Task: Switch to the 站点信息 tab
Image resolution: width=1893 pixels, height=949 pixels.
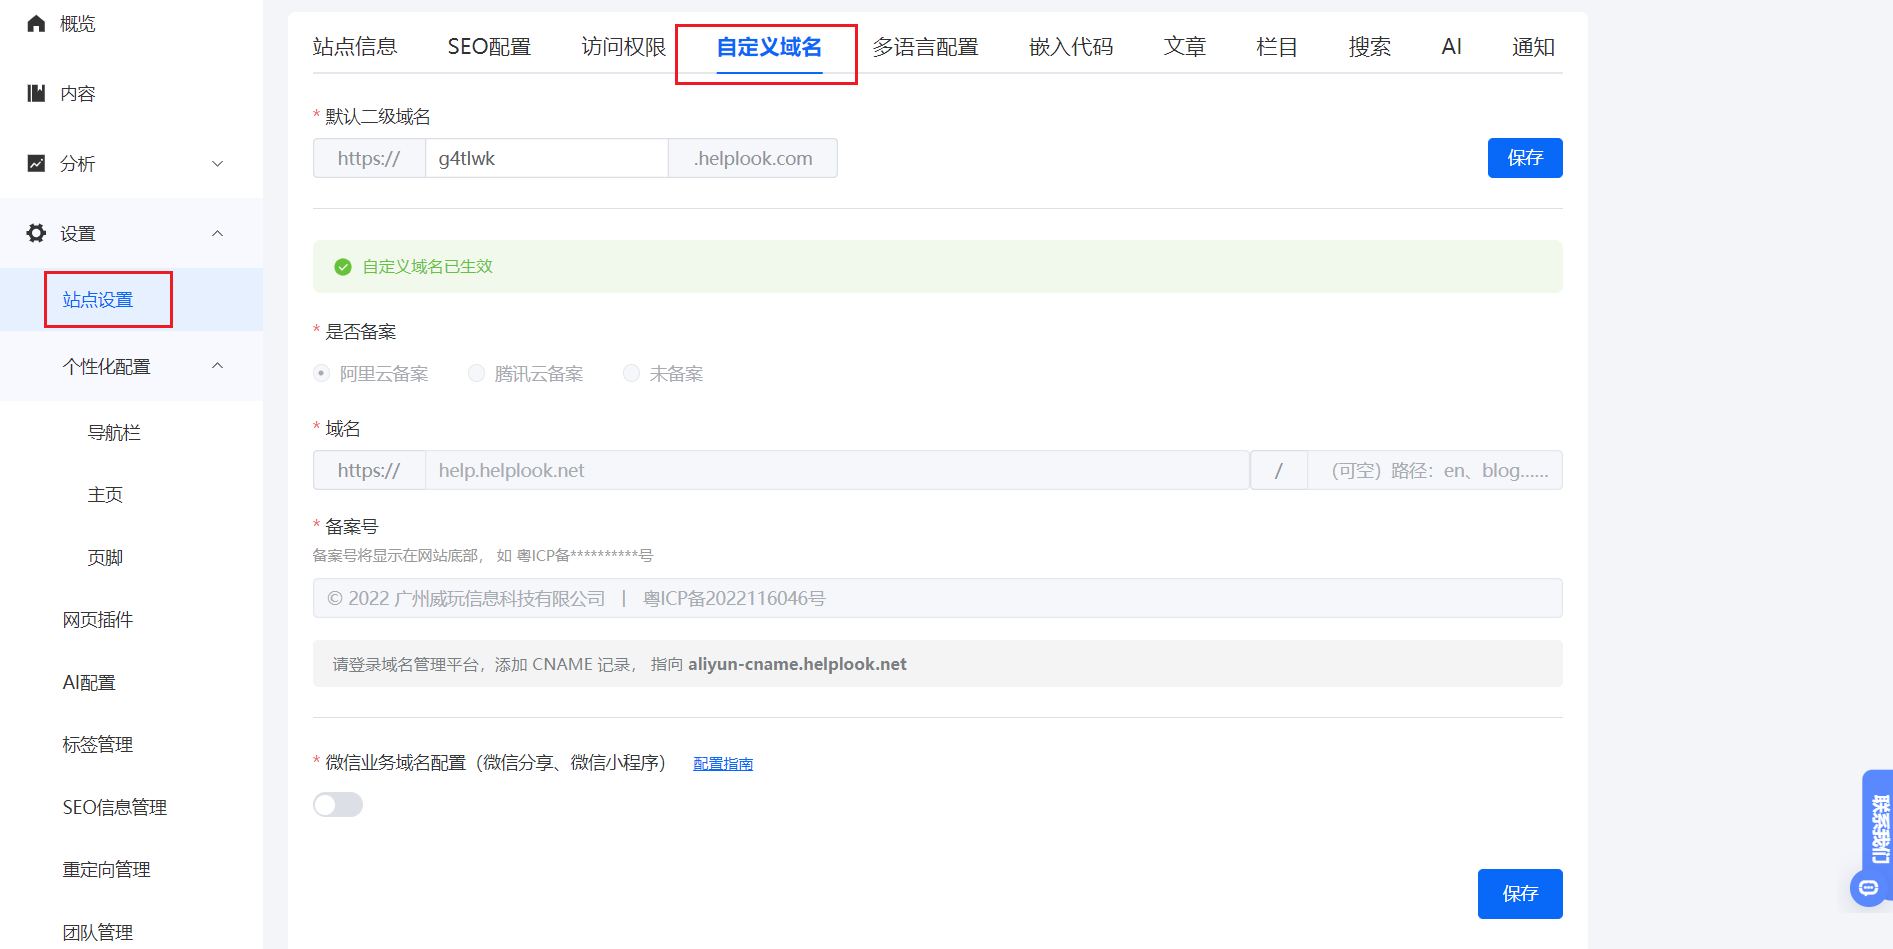Action: [x=355, y=47]
